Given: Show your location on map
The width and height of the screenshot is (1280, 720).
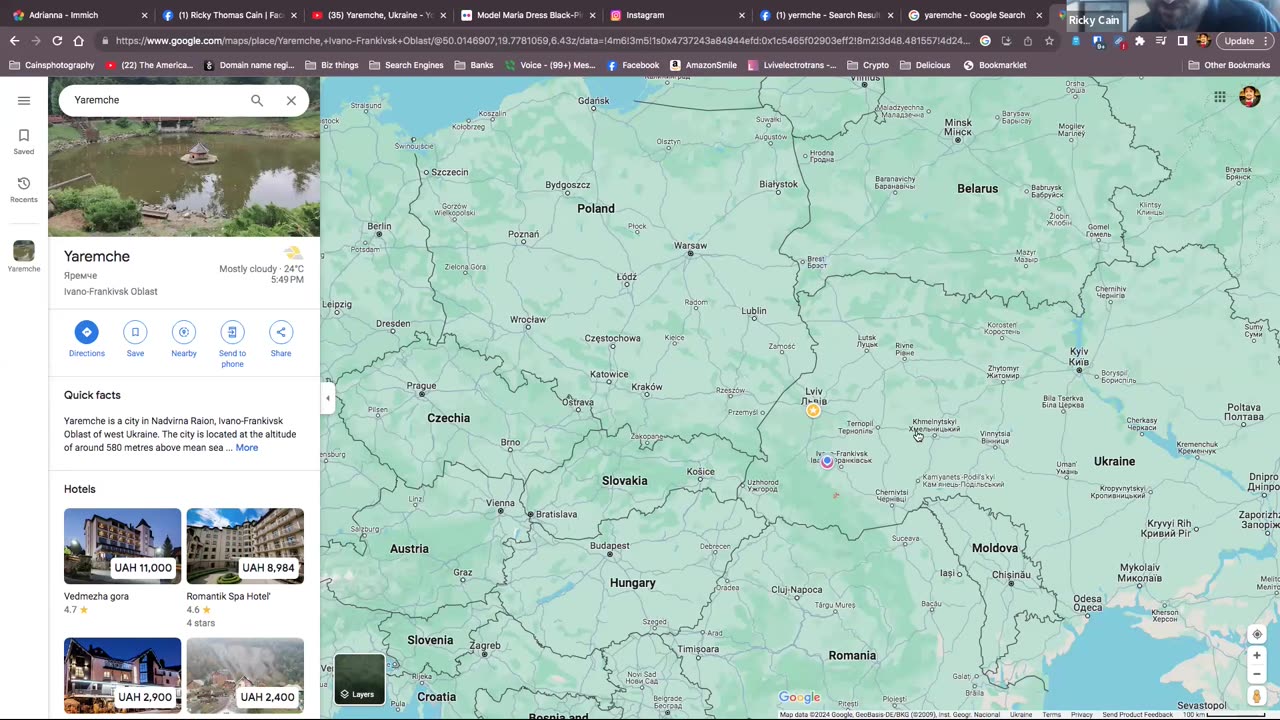Looking at the screenshot, I should click(x=1257, y=634).
